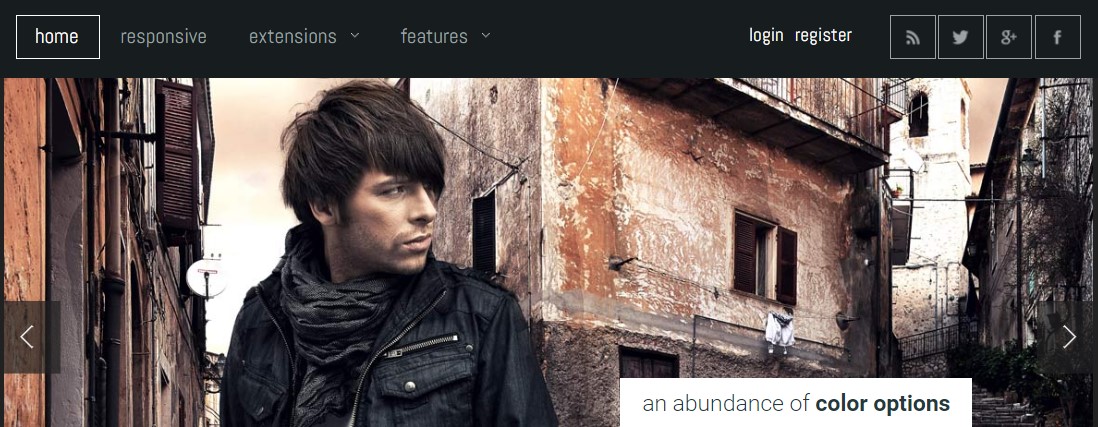This screenshot has height=427, width=1098.
Task: Expand the features menu chevron
Action: pyautogui.click(x=486, y=35)
